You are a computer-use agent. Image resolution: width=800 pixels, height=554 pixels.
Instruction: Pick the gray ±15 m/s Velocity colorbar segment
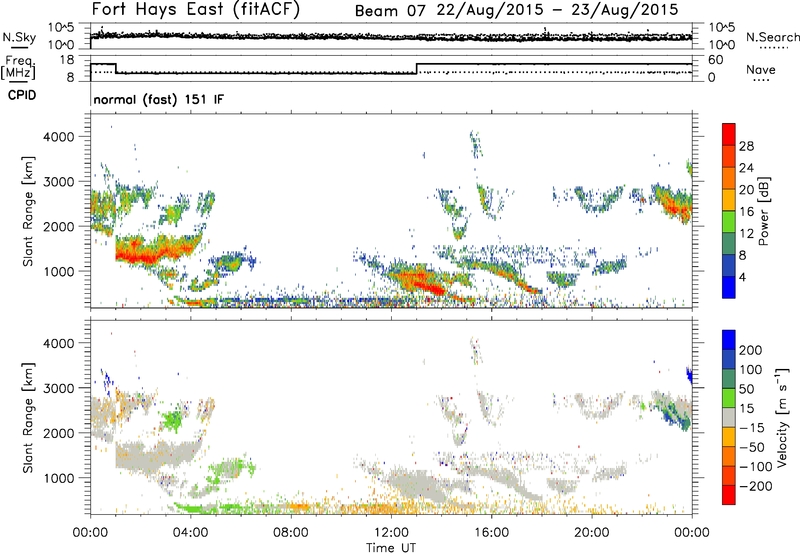(x=729, y=417)
